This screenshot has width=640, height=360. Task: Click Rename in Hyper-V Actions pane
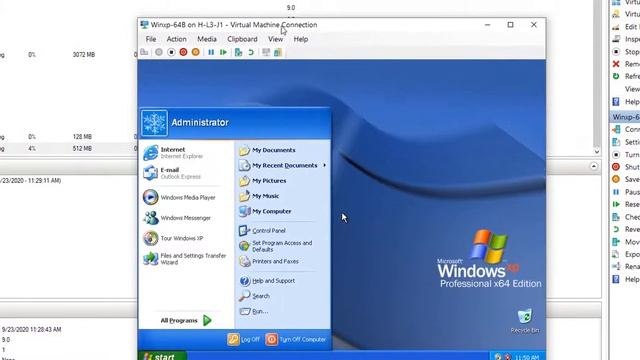(x=626, y=267)
